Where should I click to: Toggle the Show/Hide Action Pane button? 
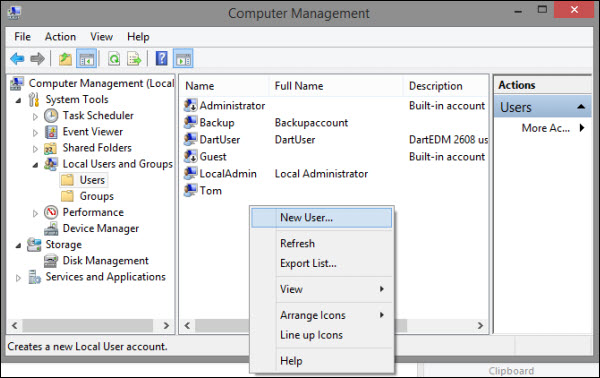tap(183, 59)
